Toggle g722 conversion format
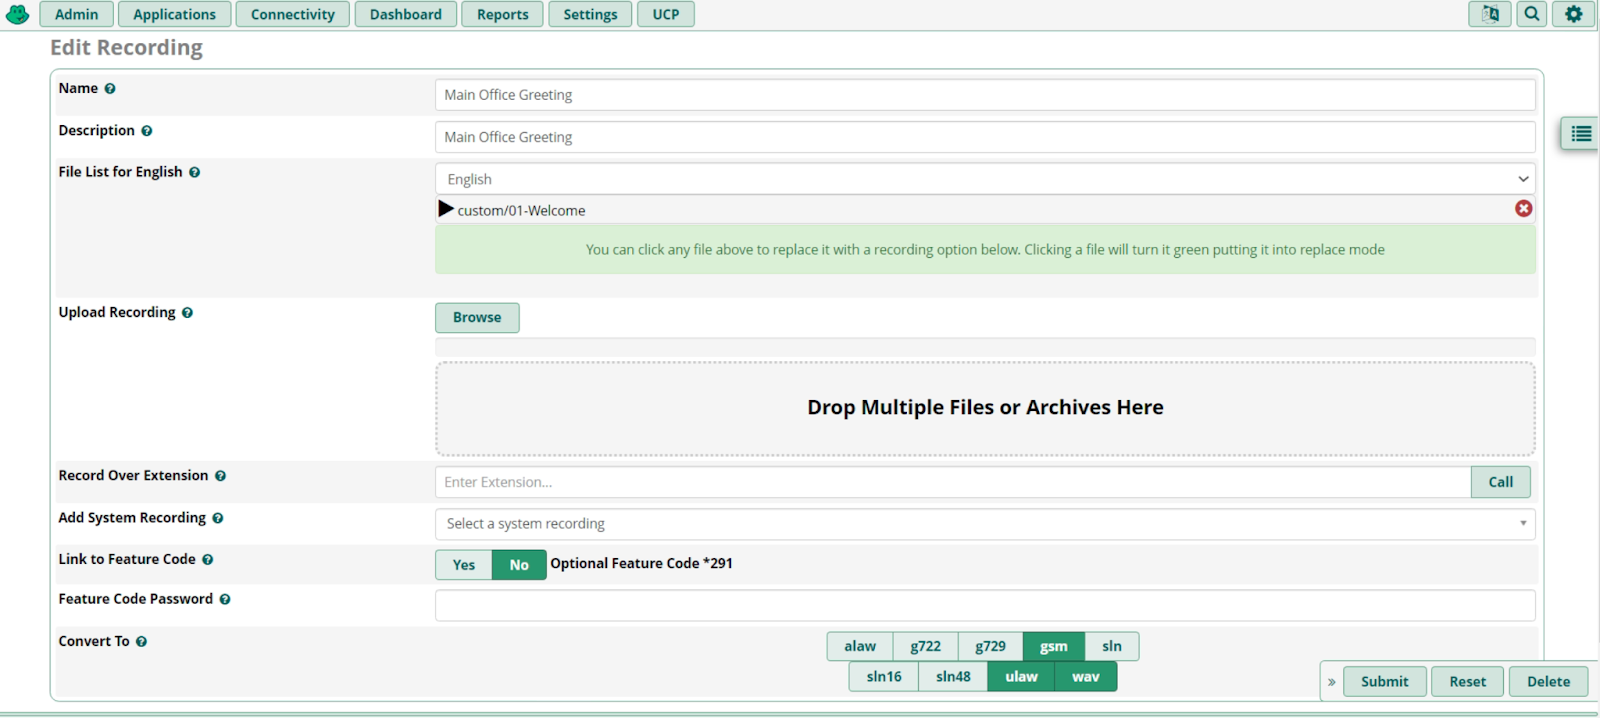The width and height of the screenshot is (1600, 718). tap(926, 647)
